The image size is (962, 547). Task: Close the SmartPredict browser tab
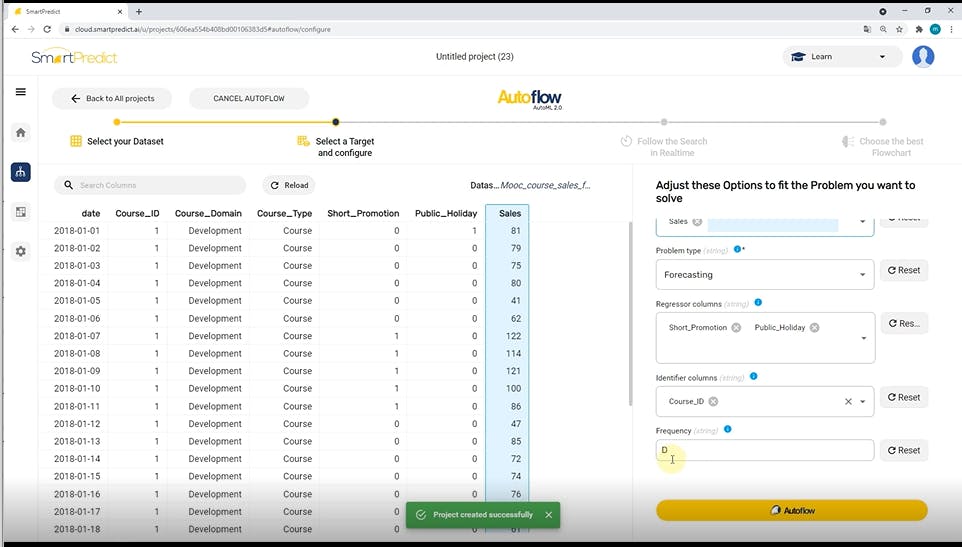point(120,11)
